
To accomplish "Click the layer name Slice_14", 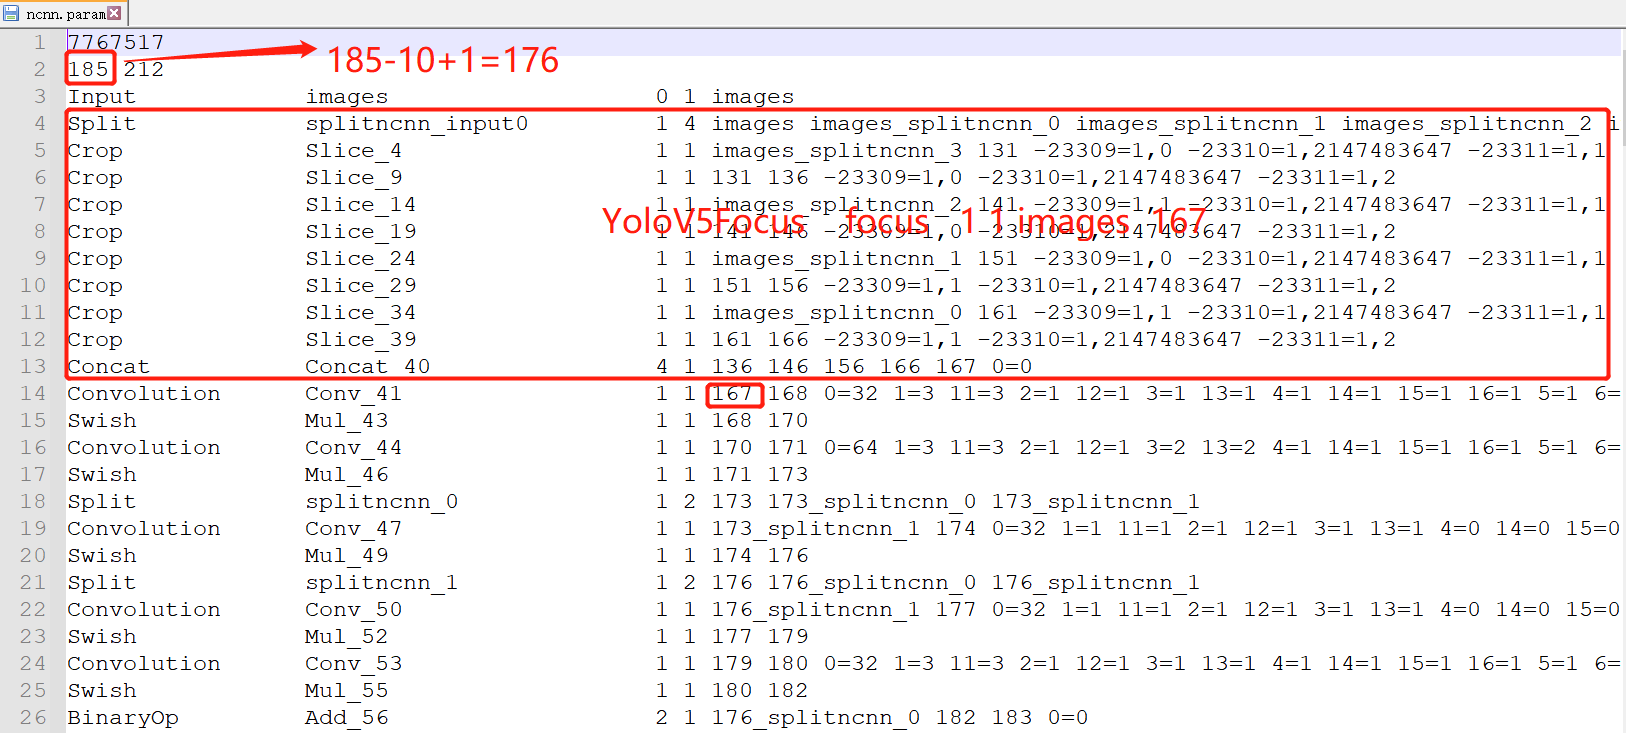I will pos(361,204).
